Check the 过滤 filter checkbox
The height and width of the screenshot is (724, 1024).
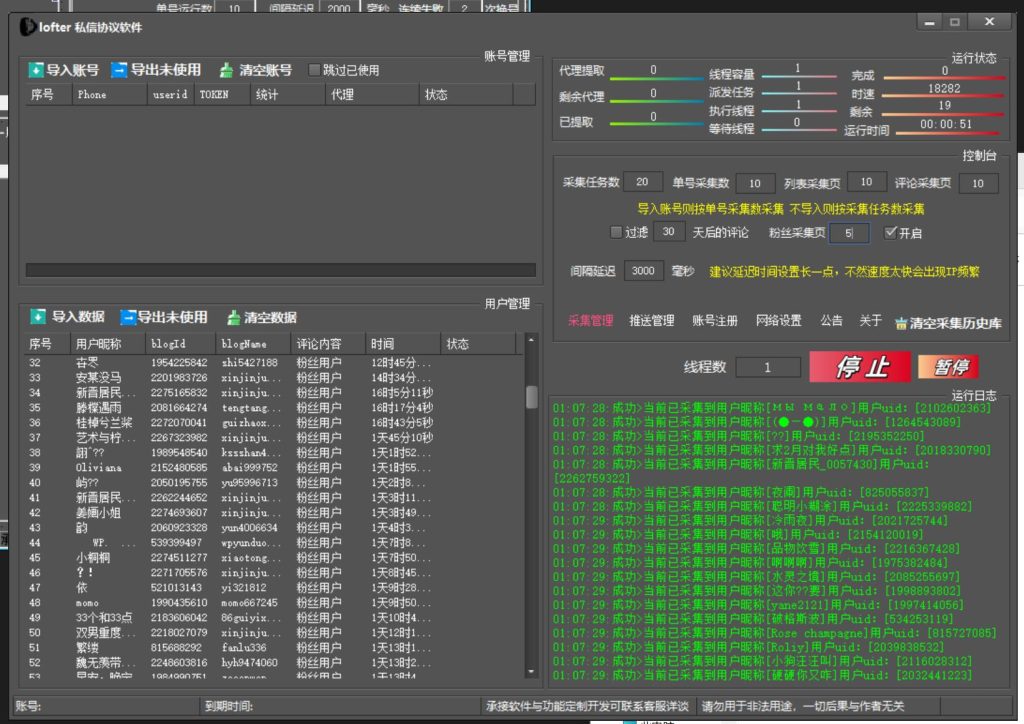615,232
